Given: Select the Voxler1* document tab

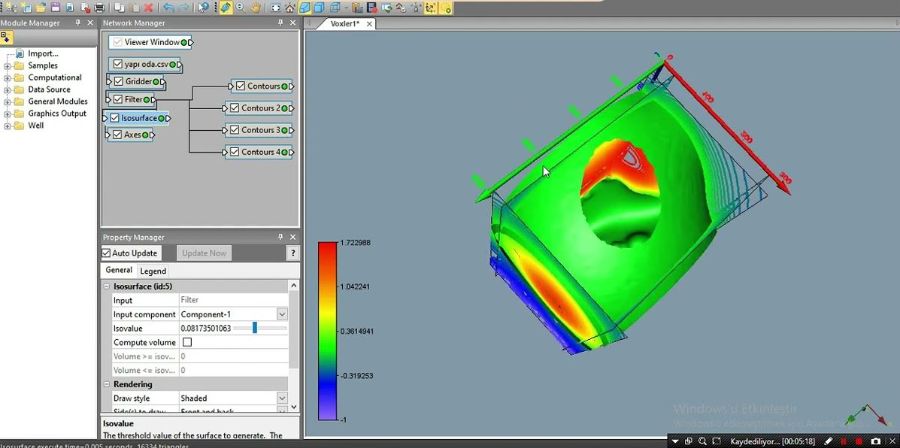Looking at the screenshot, I should (x=344, y=24).
